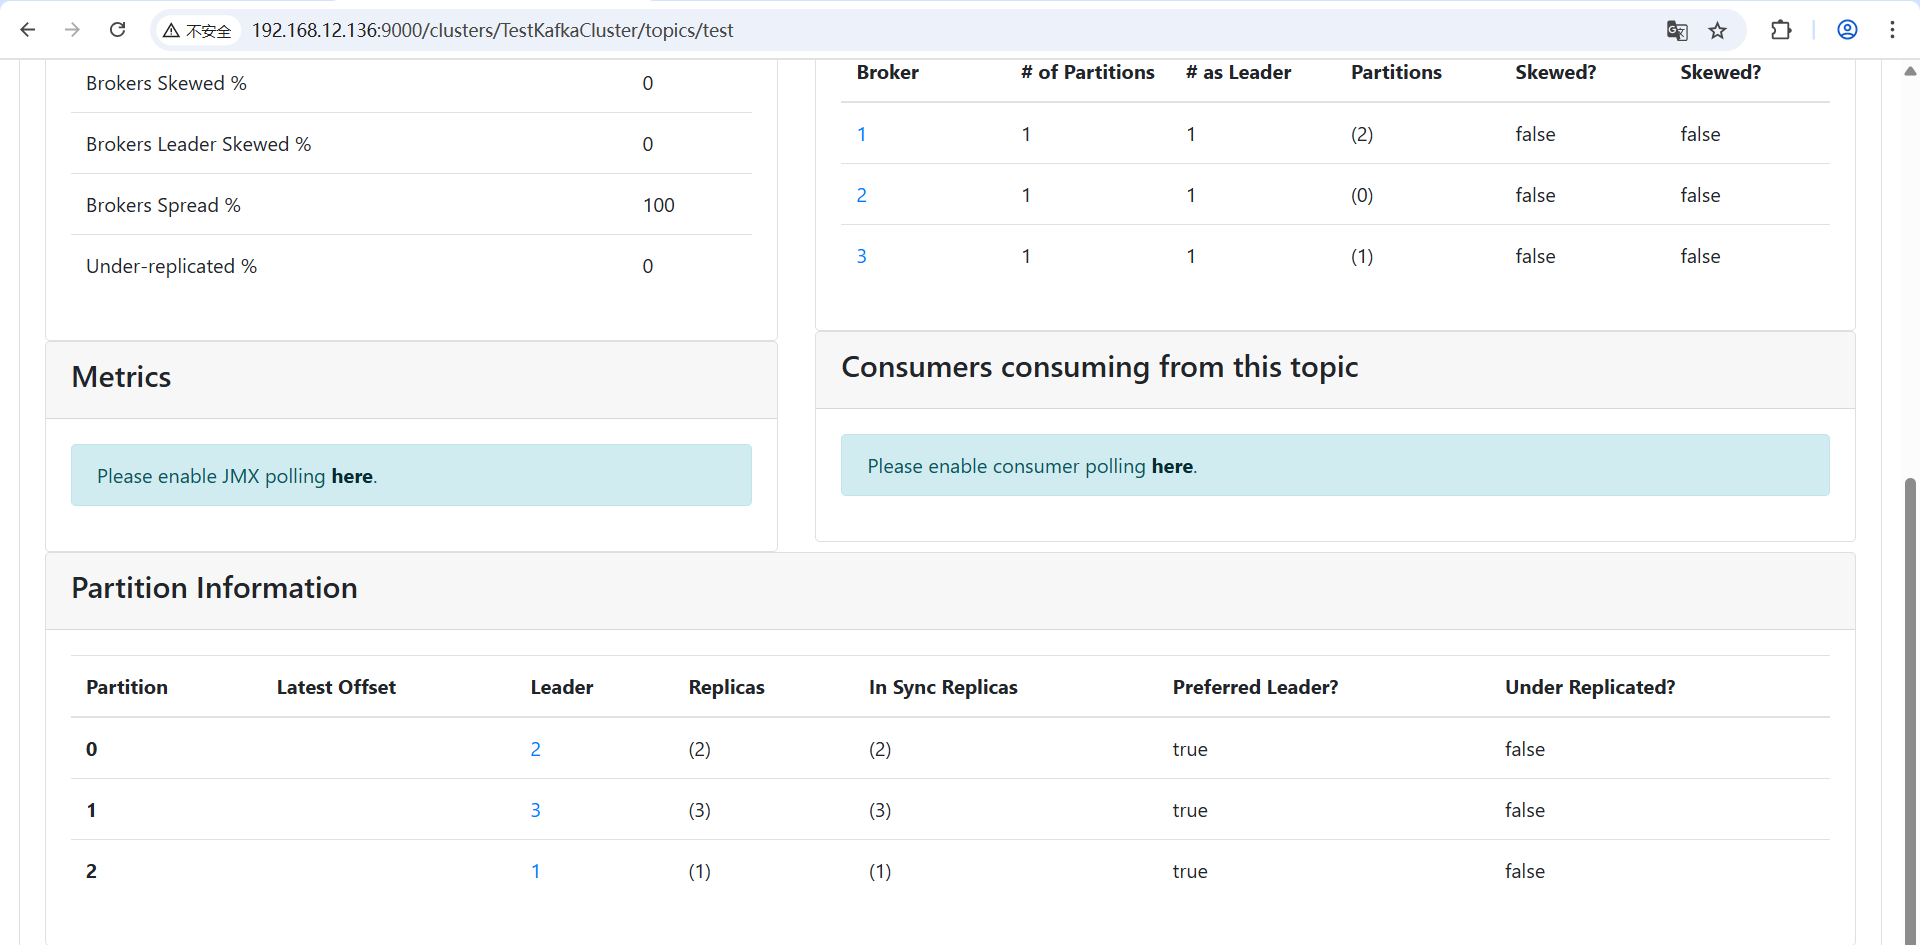Screen dimensions: 1920x945
Task: Open broker 2 link in broker table
Action: point(862,195)
